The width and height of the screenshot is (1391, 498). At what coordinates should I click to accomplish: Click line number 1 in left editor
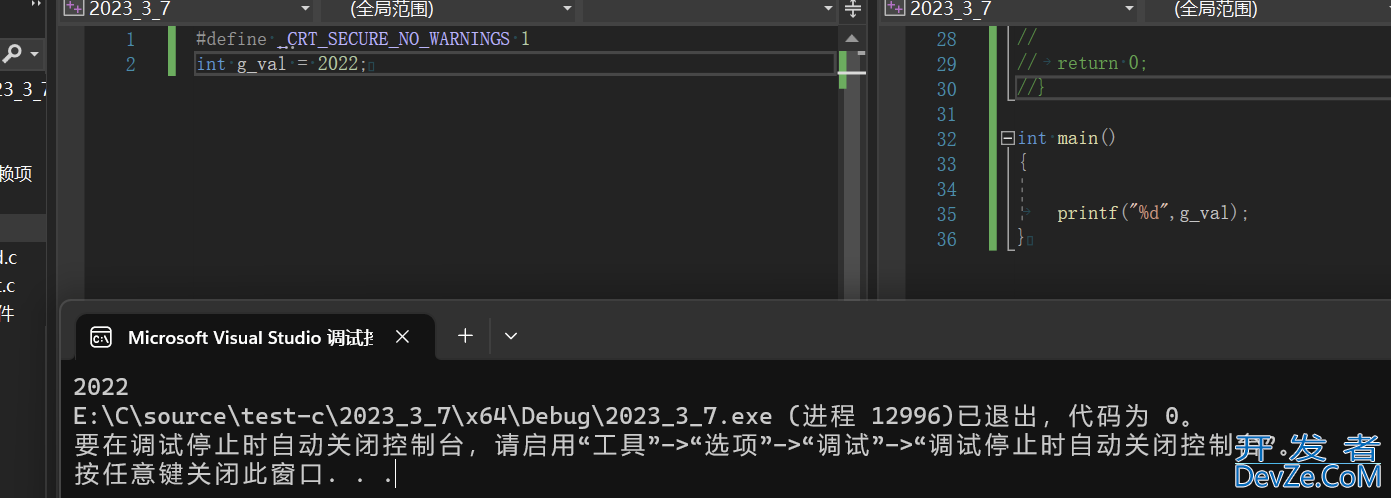pos(130,40)
